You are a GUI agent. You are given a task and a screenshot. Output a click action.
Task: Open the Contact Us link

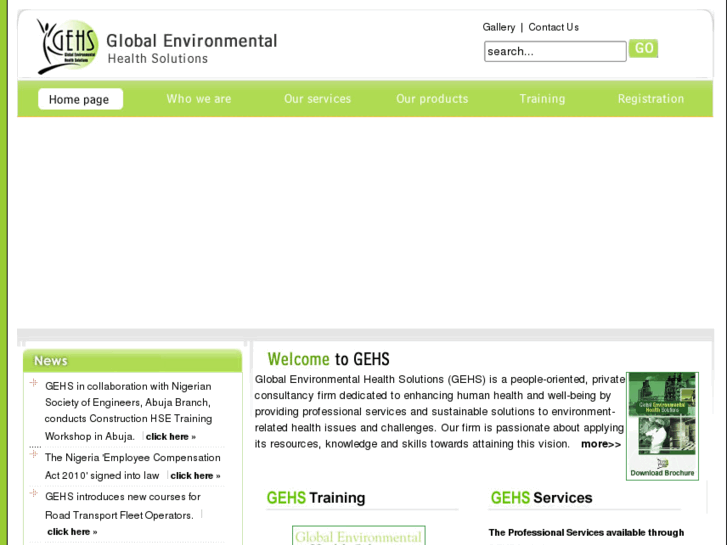pyautogui.click(x=554, y=27)
